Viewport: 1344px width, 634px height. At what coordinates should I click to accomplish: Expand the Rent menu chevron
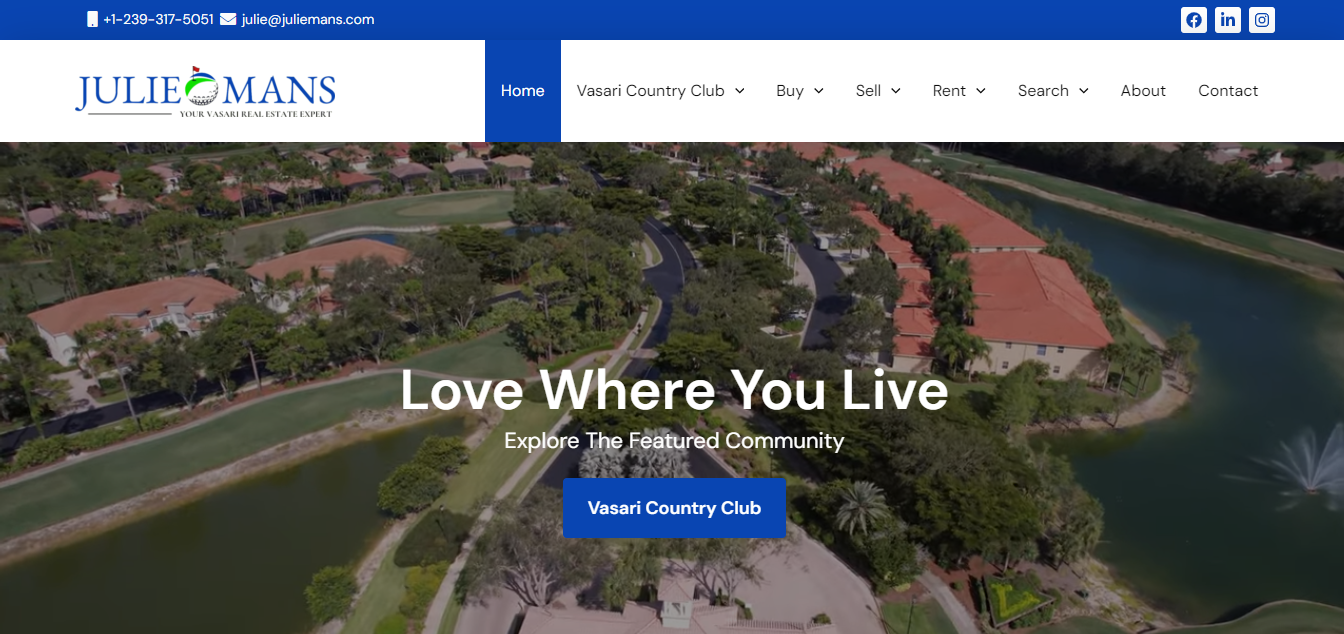click(981, 91)
